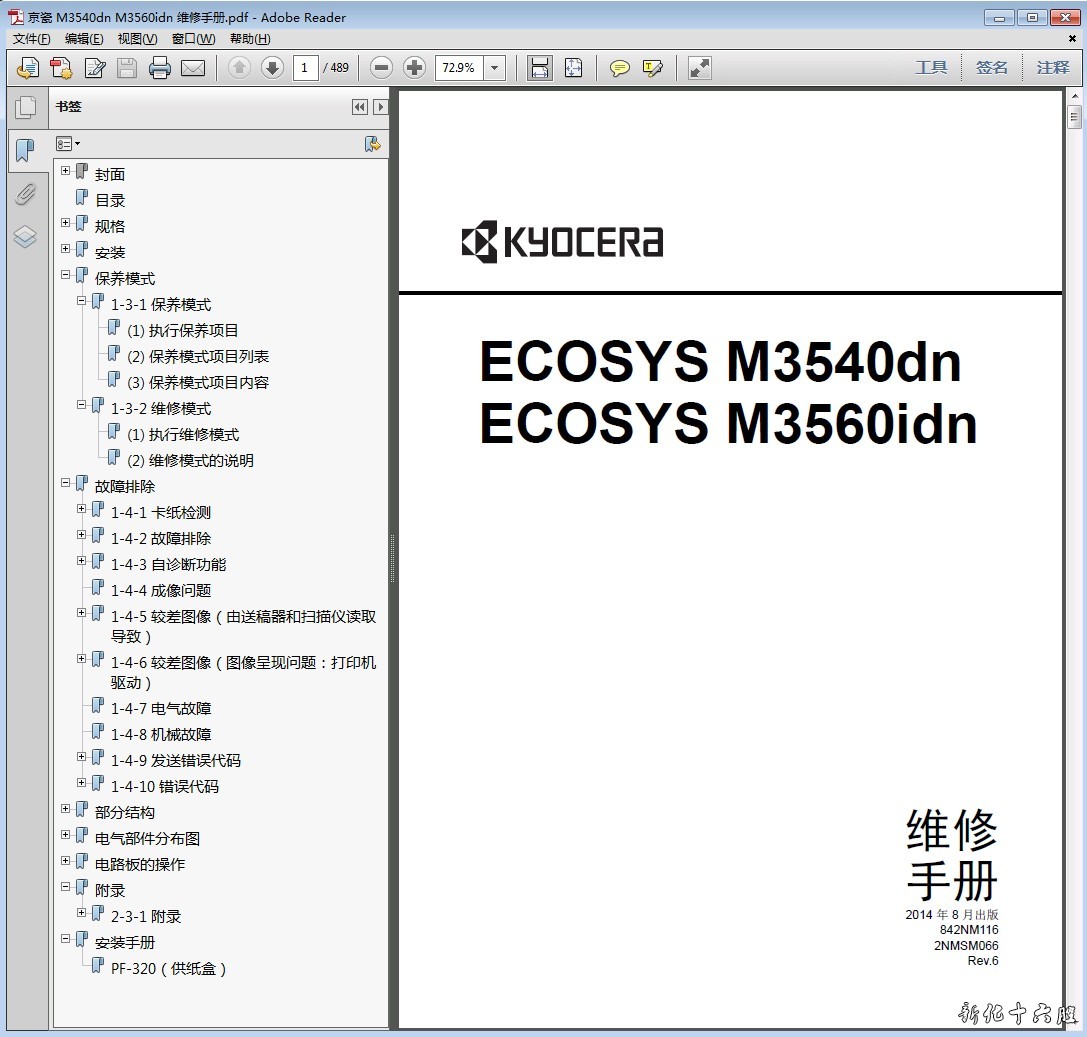This screenshot has width=1087, height=1037.
Task: Add sticky note comment tool
Action: tap(620, 68)
